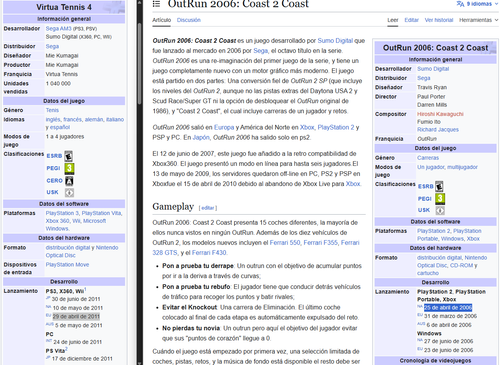Image resolution: width=500 pixels, height=365 pixels.
Task: Open the ESRB text link in OutRun infobox
Action: coord(426,187)
